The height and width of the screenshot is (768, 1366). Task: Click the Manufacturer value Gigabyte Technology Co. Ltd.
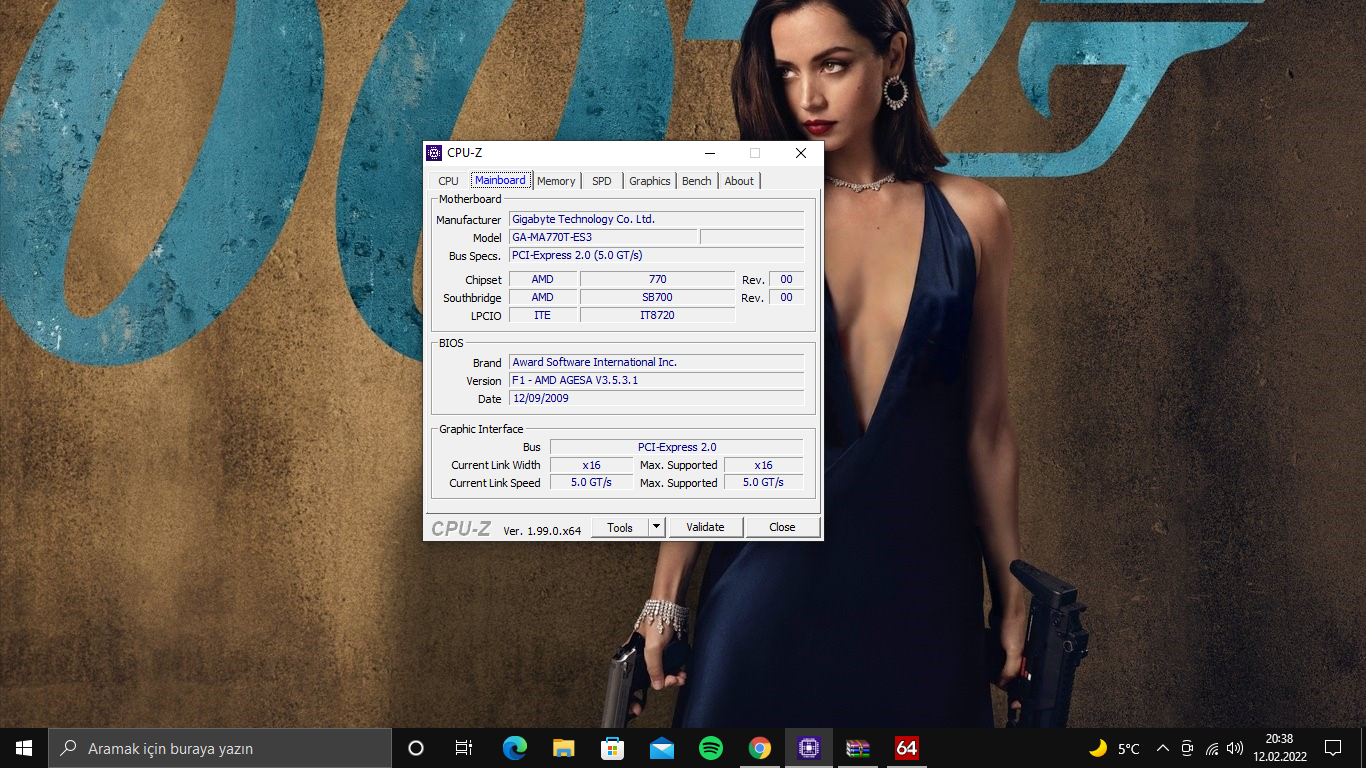pos(657,219)
